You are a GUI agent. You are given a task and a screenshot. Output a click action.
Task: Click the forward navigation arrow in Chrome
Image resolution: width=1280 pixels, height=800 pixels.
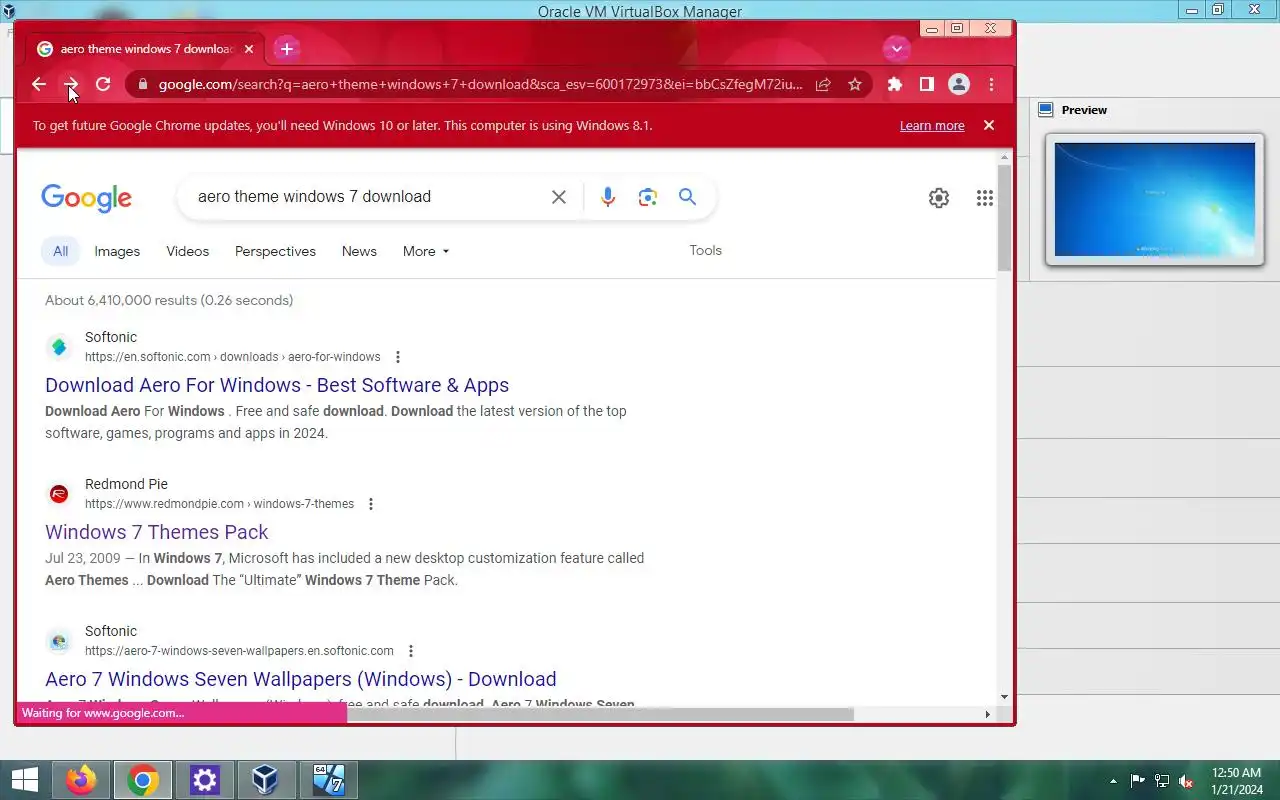[71, 85]
